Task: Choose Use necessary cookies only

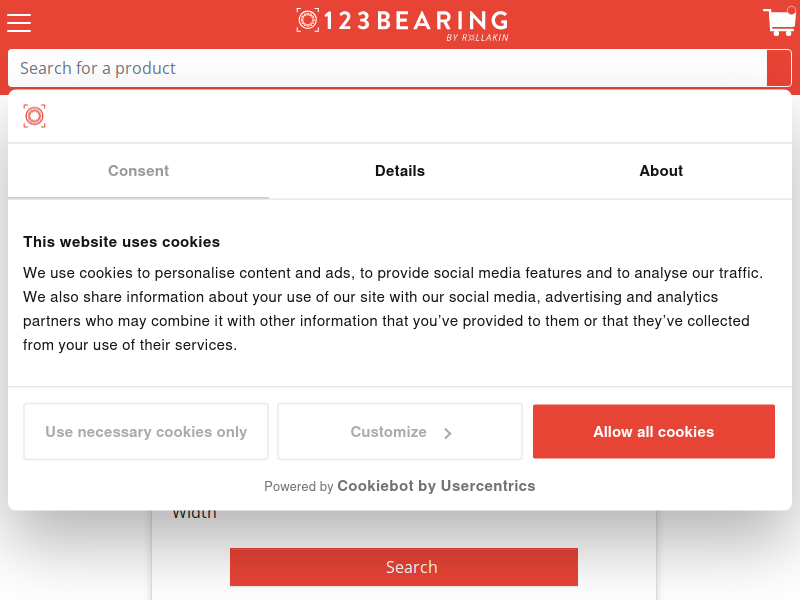Action: [x=146, y=432]
